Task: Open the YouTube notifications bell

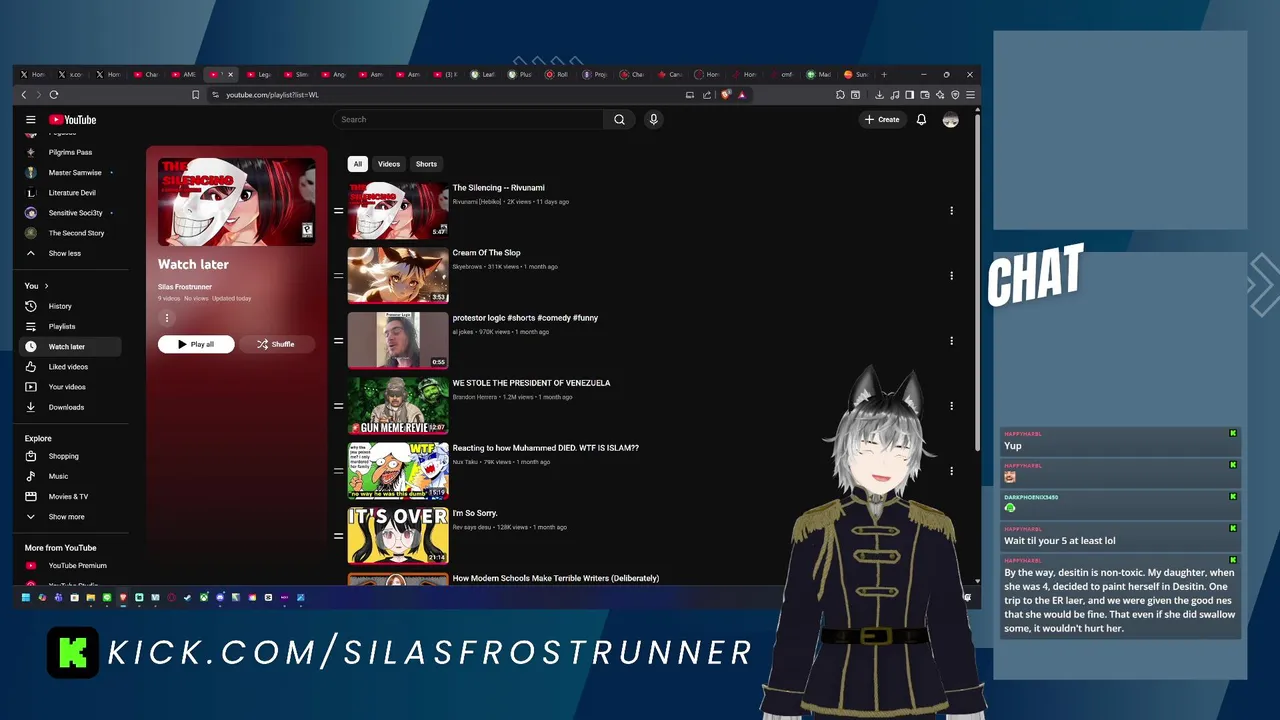Action: pos(921,119)
